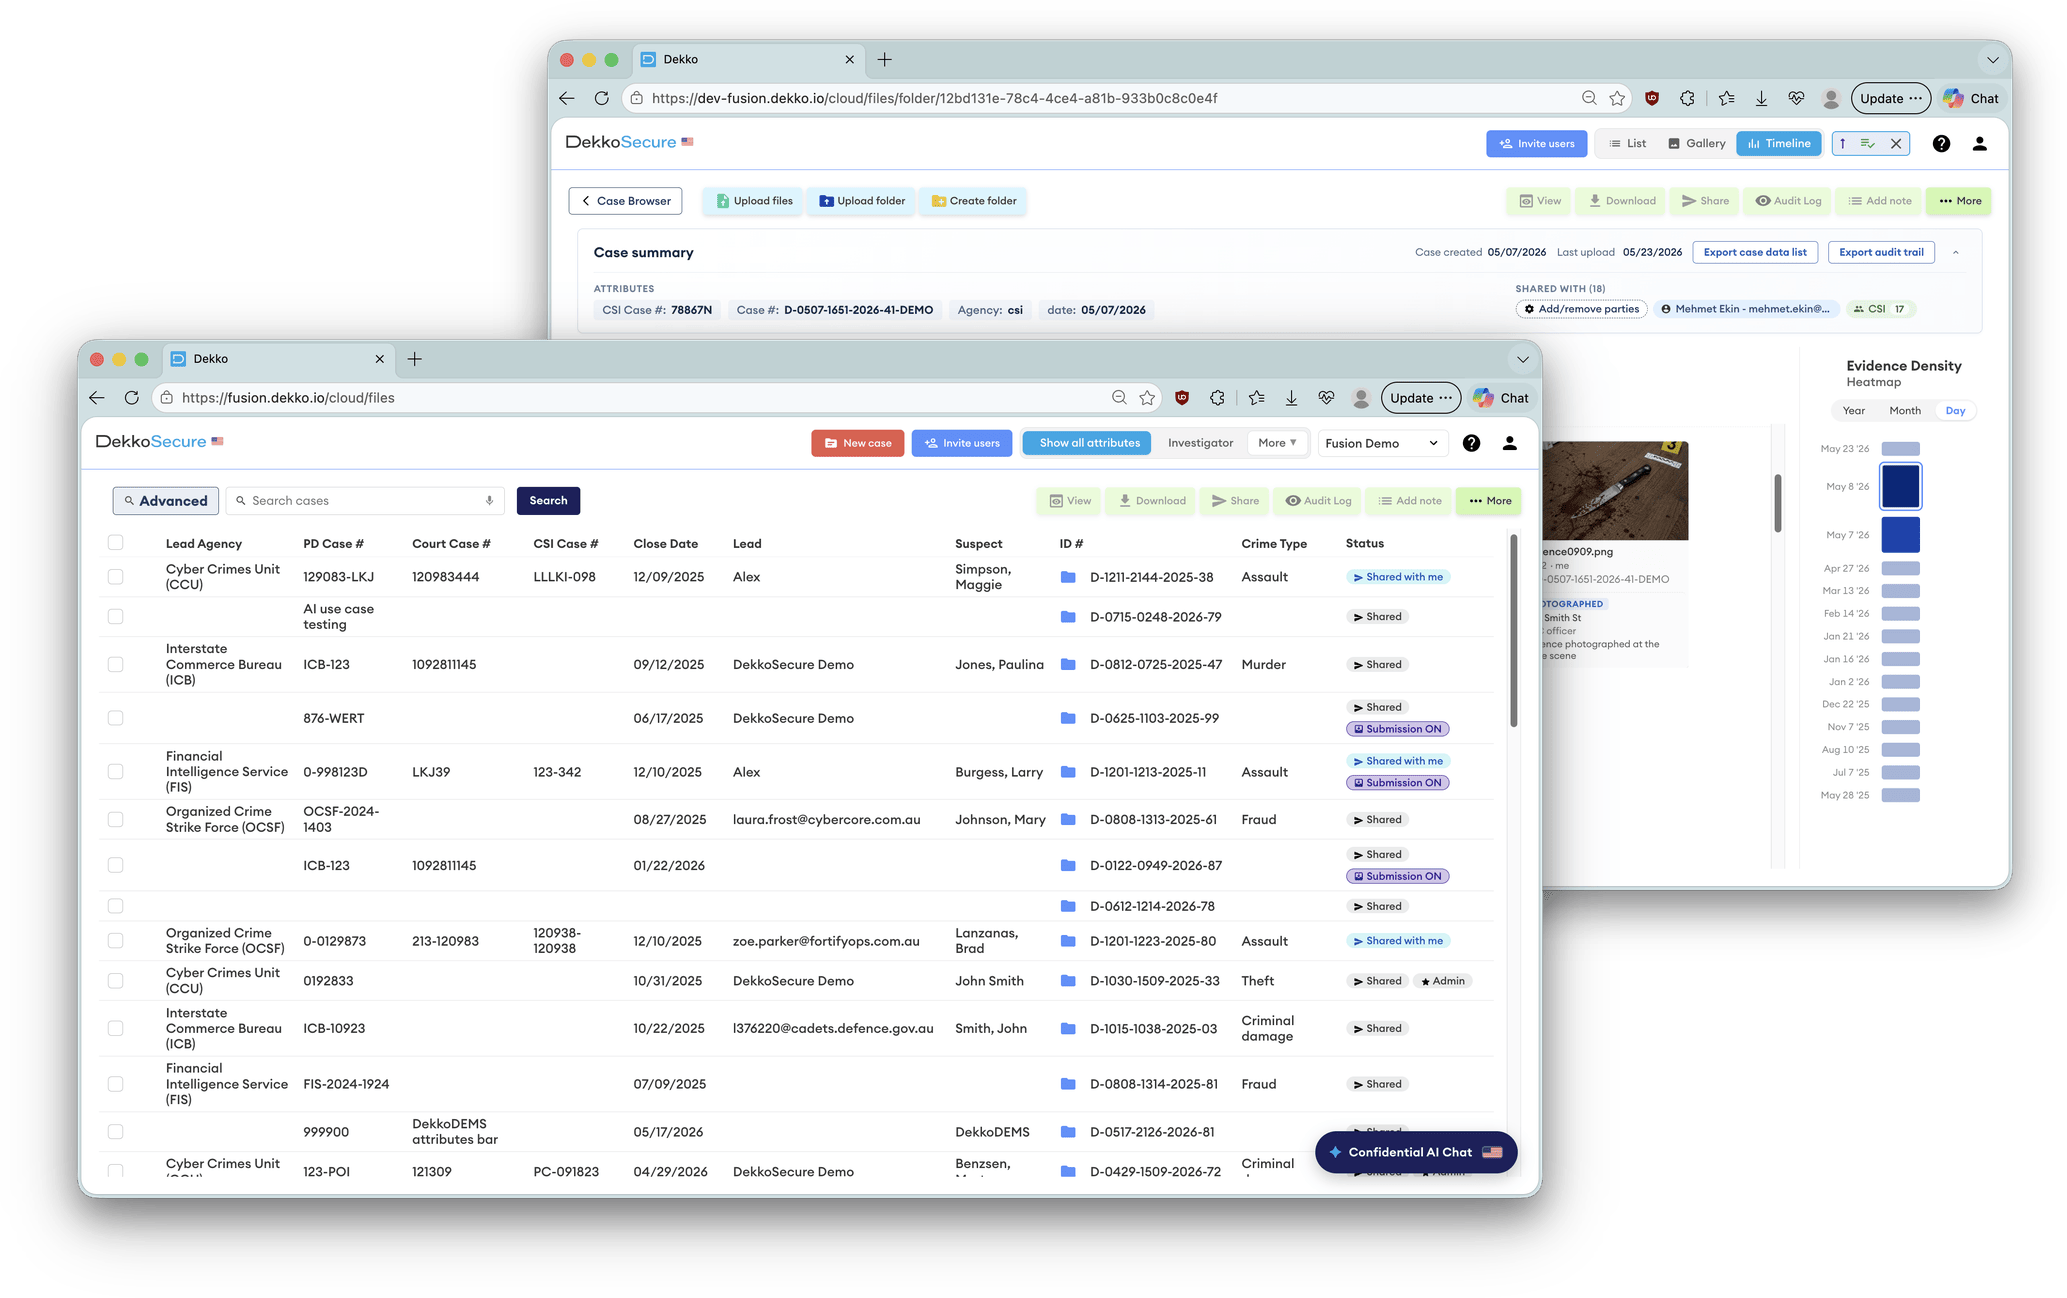This screenshot has height=1298, width=2067.
Task: Open user profile icon in front window
Action: point(1509,443)
